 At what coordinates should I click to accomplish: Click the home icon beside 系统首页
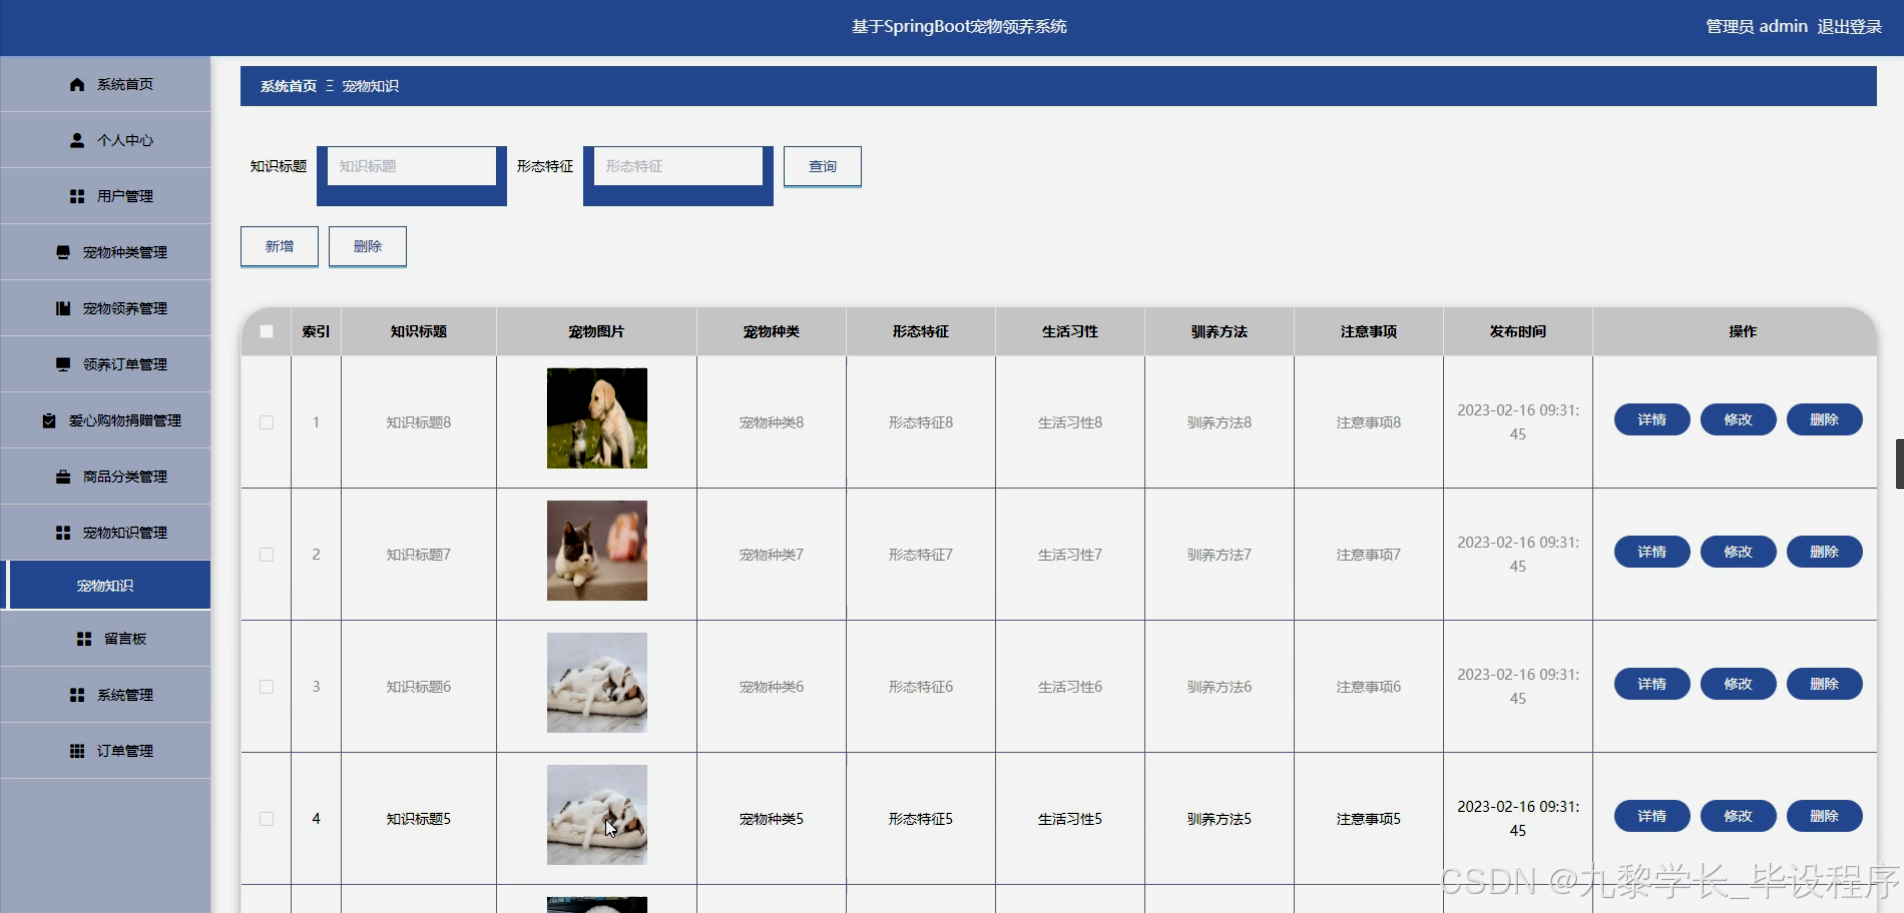(77, 85)
